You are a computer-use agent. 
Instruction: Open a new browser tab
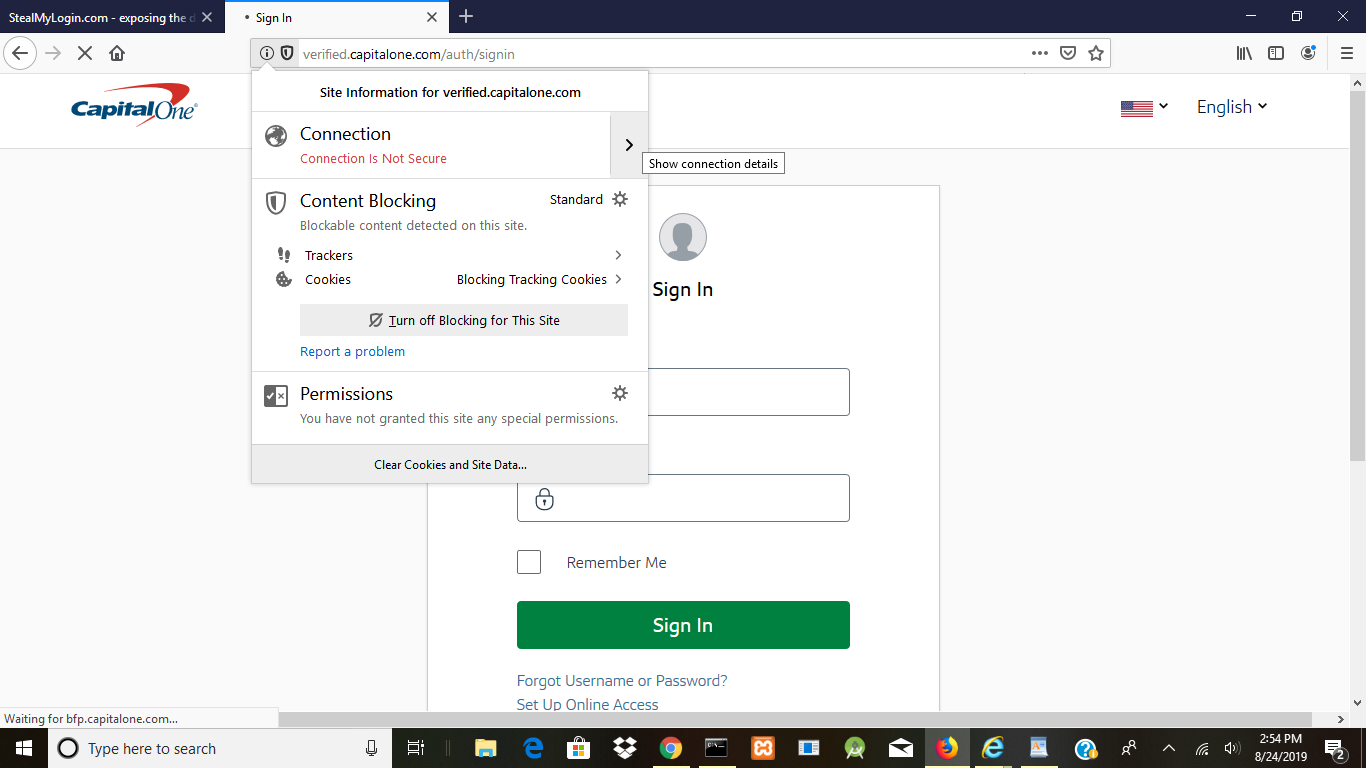point(466,16)
